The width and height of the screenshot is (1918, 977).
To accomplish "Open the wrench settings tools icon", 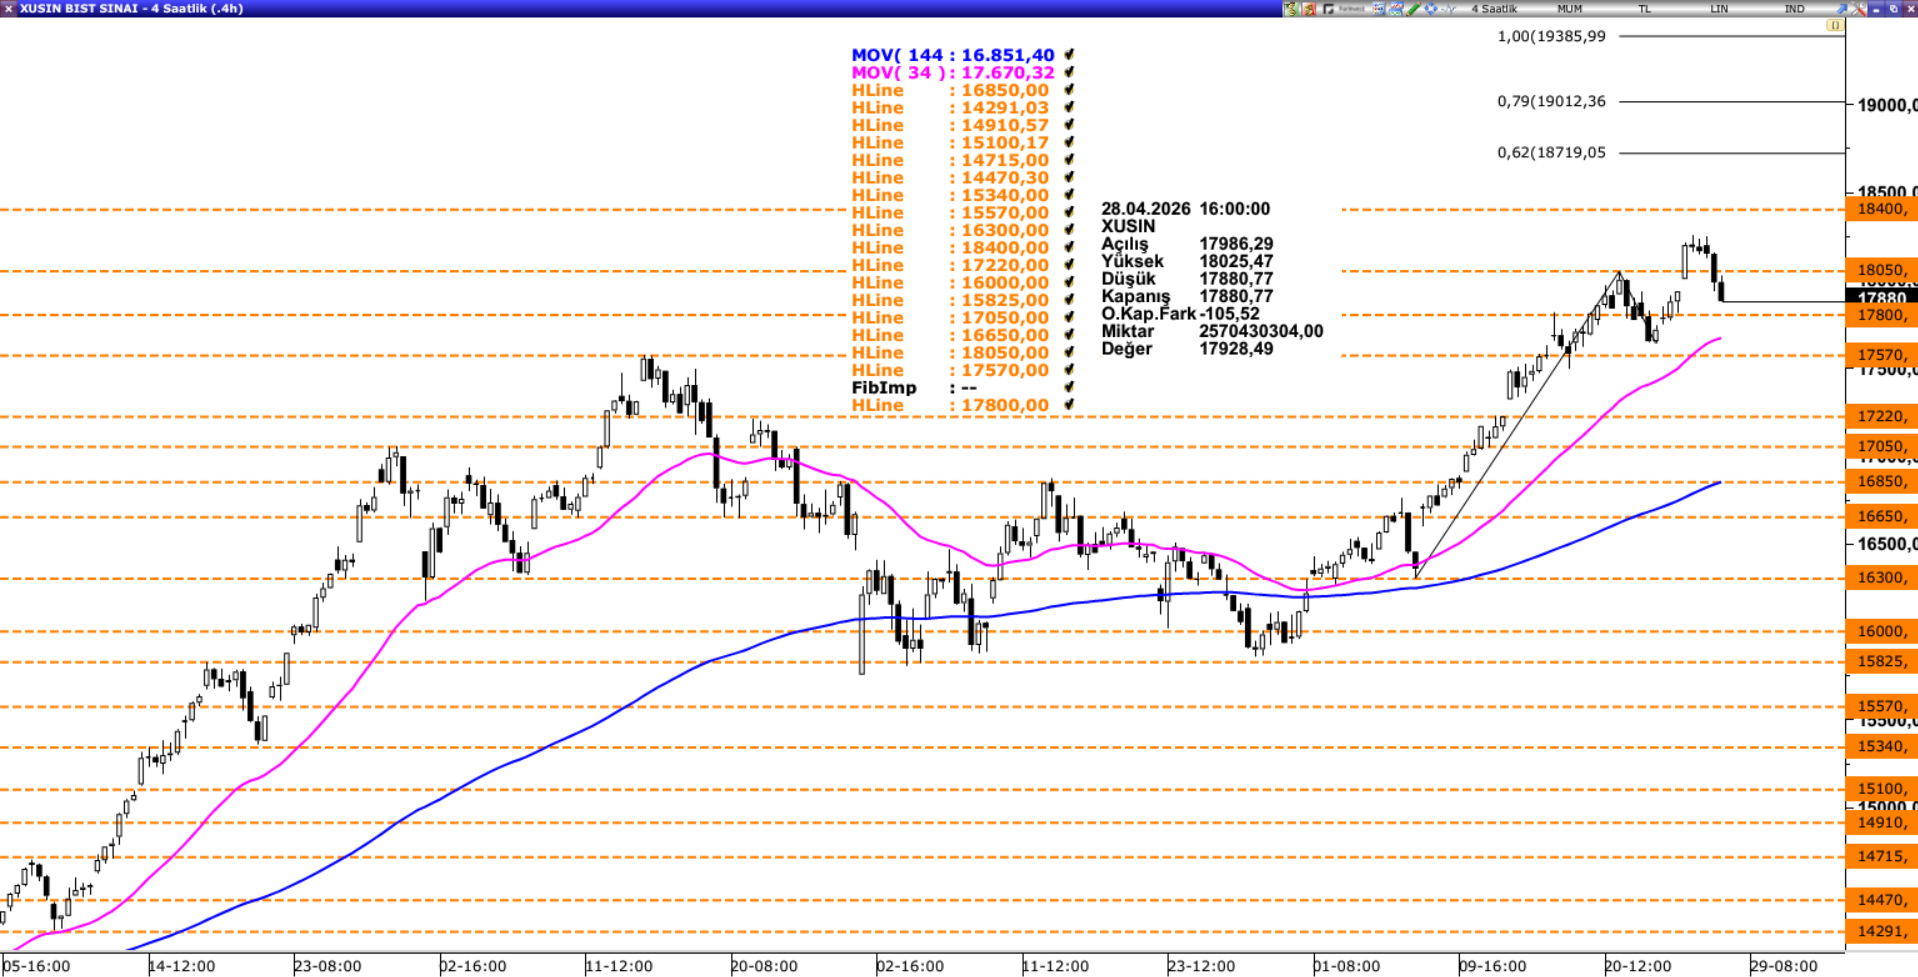I will pos(1858,9).
